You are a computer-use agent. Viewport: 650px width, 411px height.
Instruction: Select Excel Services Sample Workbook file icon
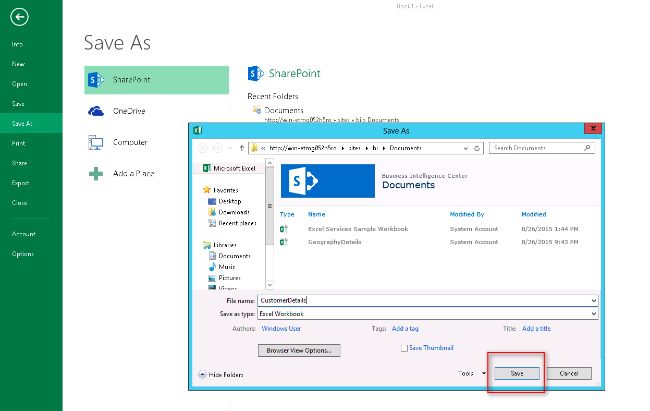click(284, 229)
